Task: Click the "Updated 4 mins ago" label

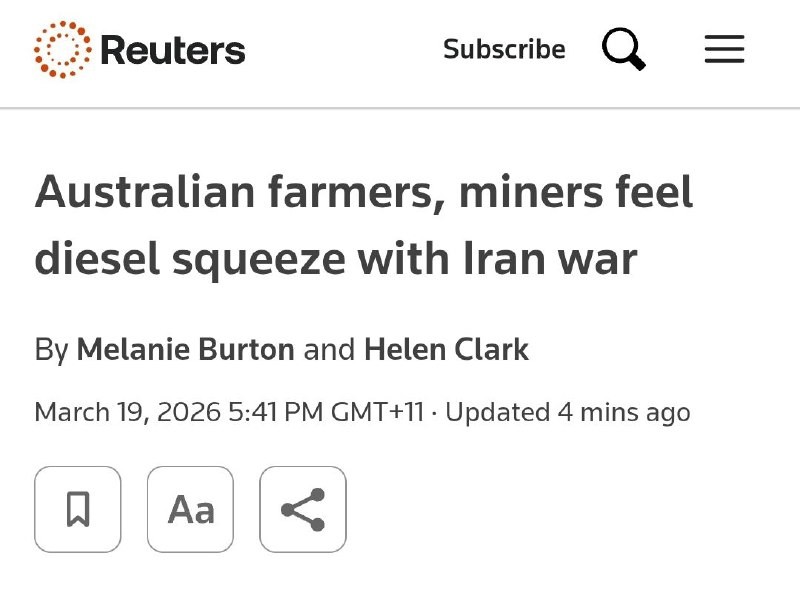Action: click(567, 412)
